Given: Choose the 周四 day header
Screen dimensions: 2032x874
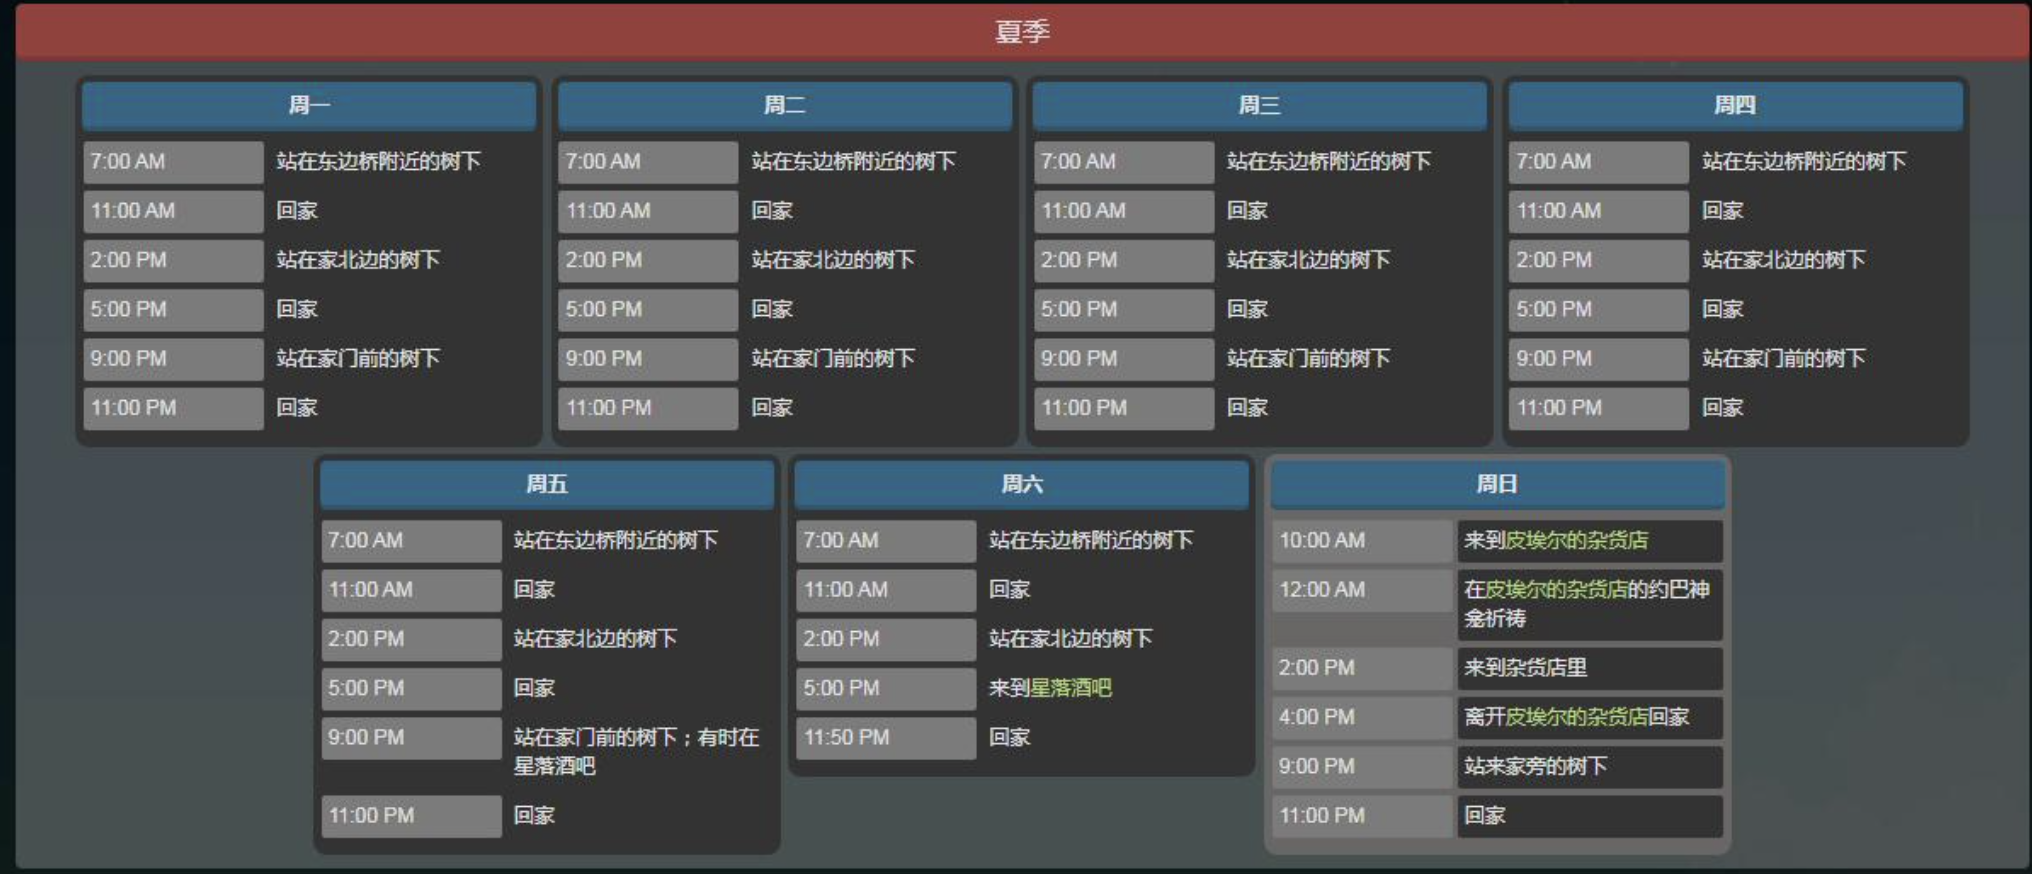Looking at the screenshot, I should [x=1734, y=105].
